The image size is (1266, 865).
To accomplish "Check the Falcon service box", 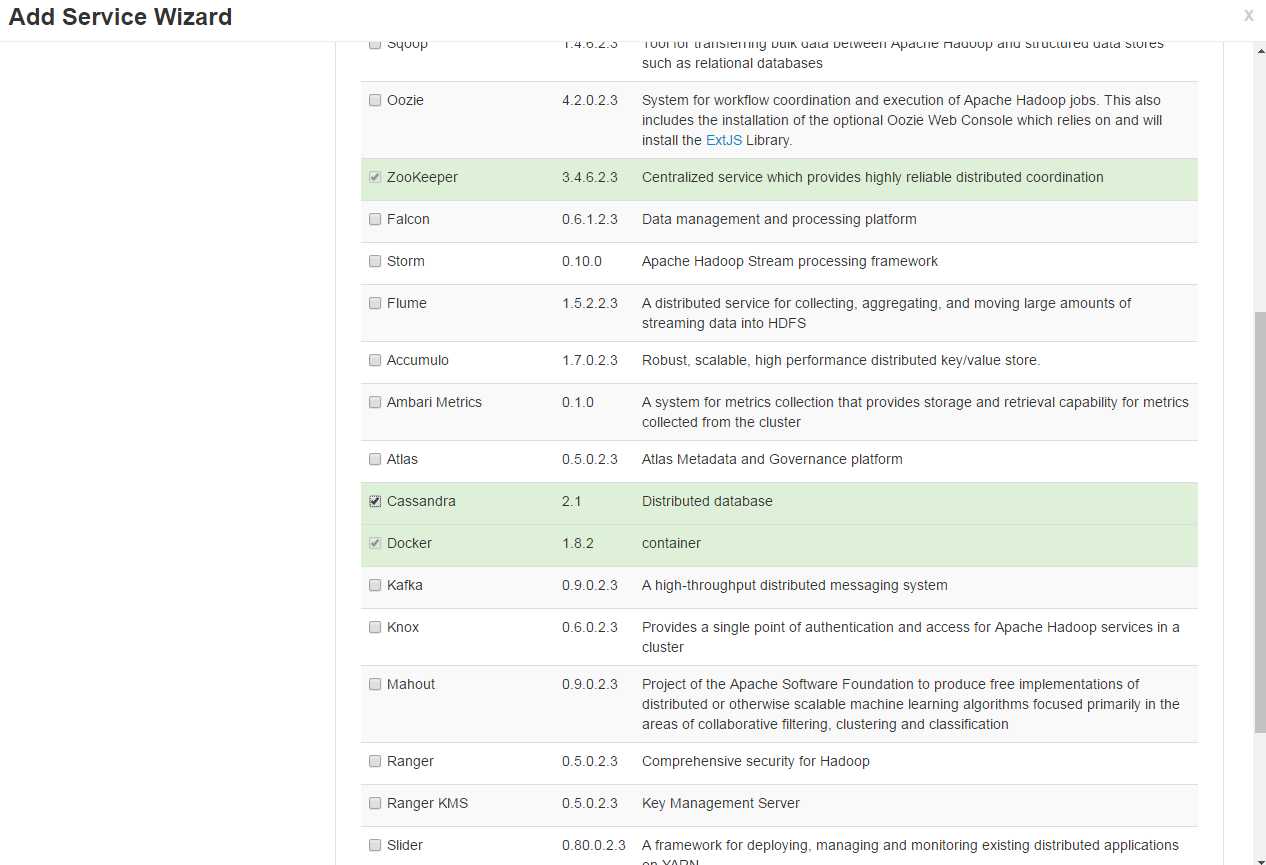I will tap(375, 219).
